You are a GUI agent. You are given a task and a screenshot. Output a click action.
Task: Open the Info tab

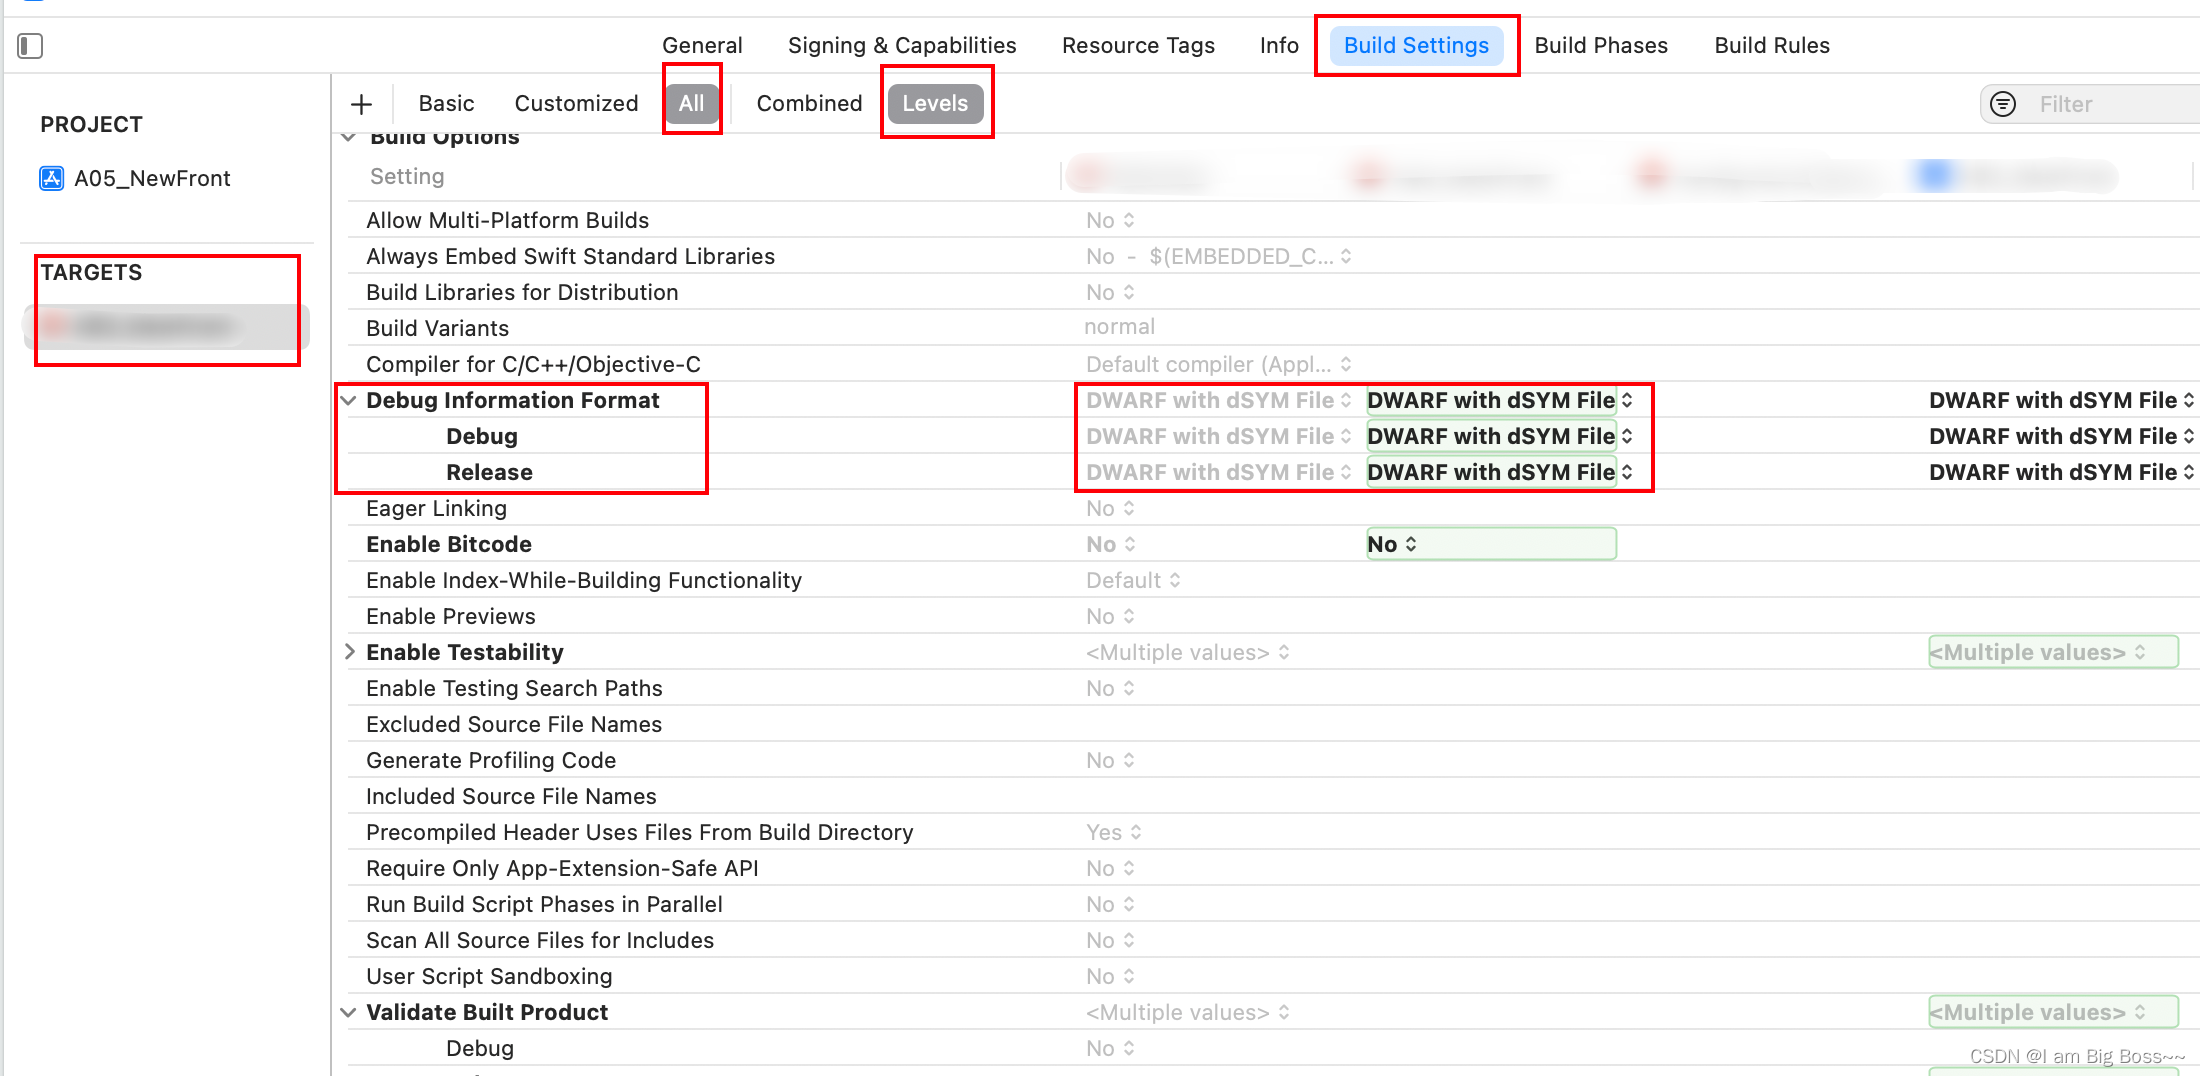[x=1279, y=46]
